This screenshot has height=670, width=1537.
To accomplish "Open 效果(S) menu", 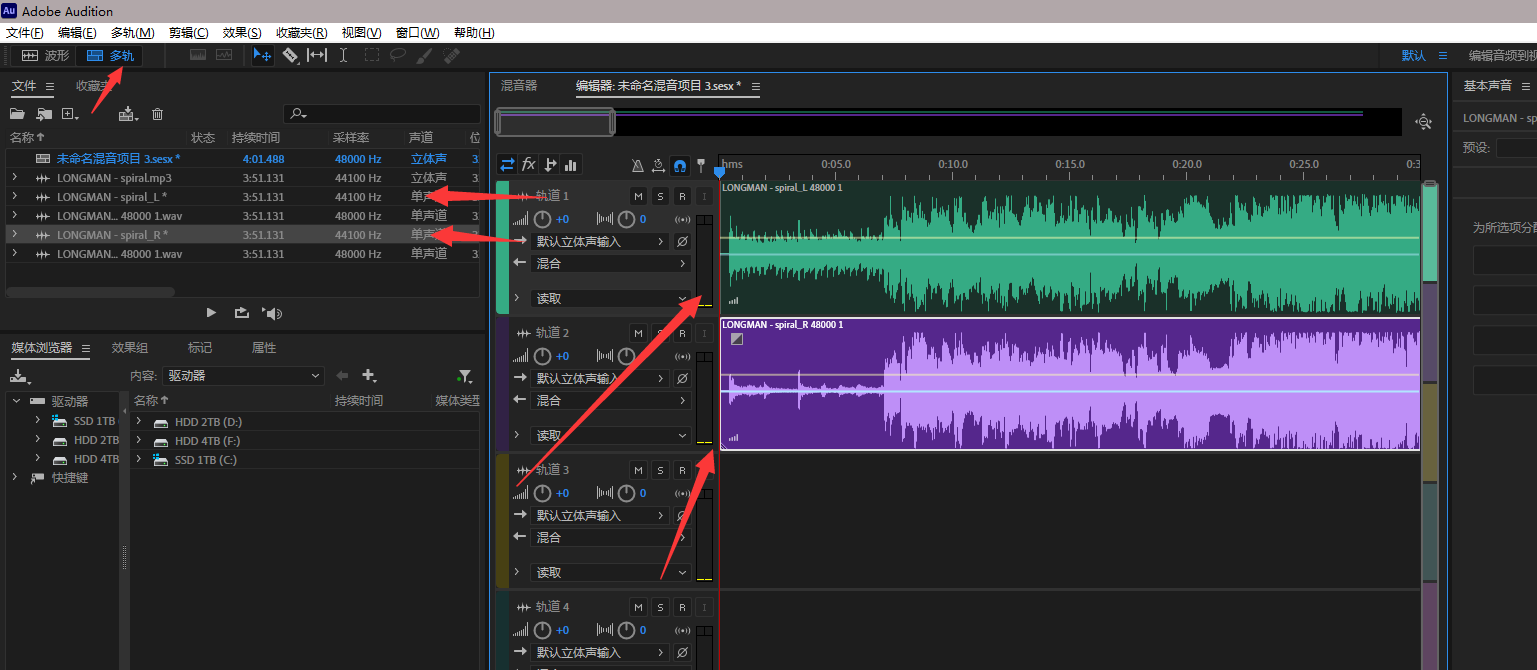I will [242, 33].
